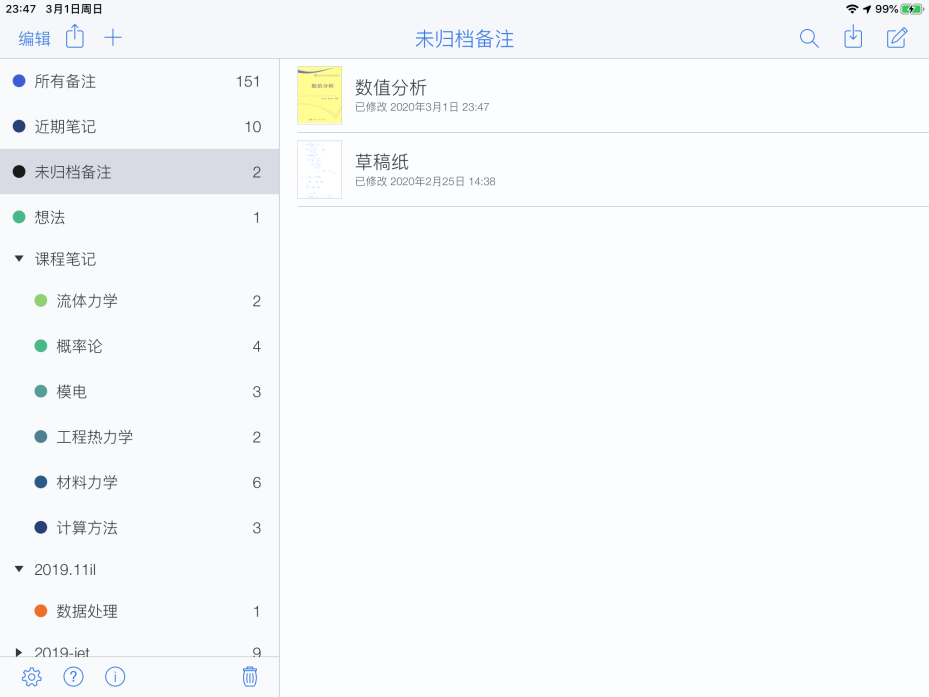Tap the 编辑 button
The width and height of the screenshot is (929, 697).
coord(35,38)
